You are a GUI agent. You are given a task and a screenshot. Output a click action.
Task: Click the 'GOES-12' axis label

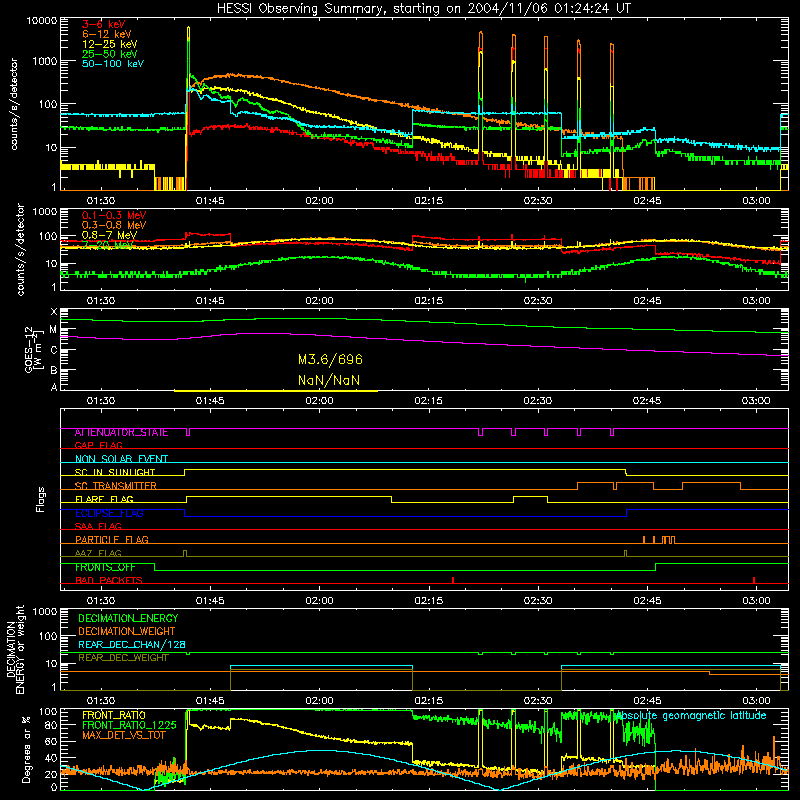[x=29, y=350]
